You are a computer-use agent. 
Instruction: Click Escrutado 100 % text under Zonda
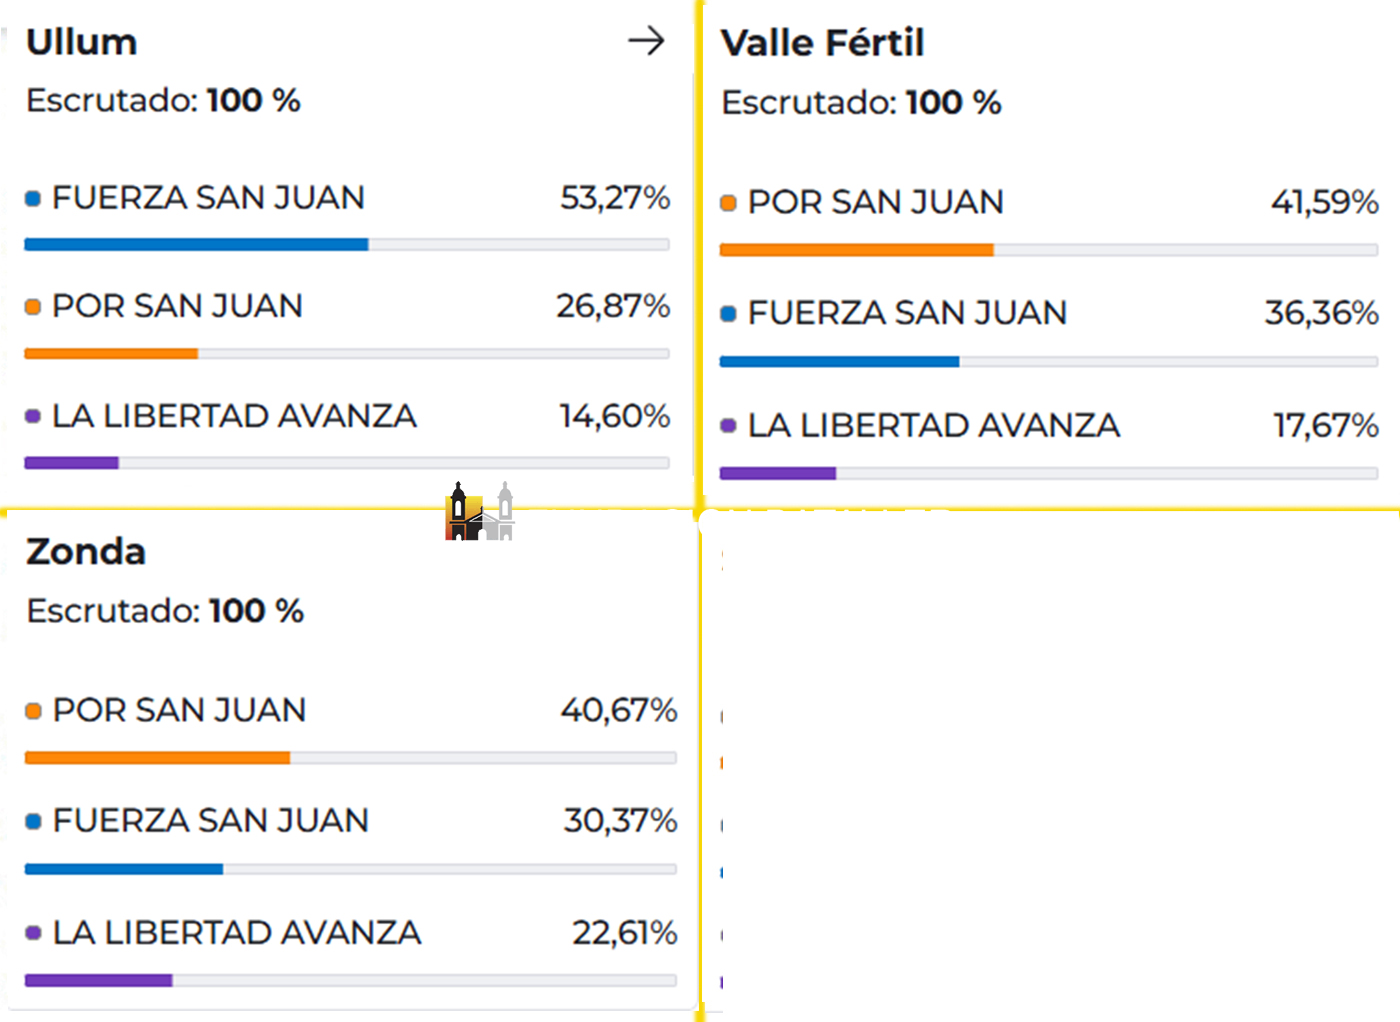tap(165, 611)
